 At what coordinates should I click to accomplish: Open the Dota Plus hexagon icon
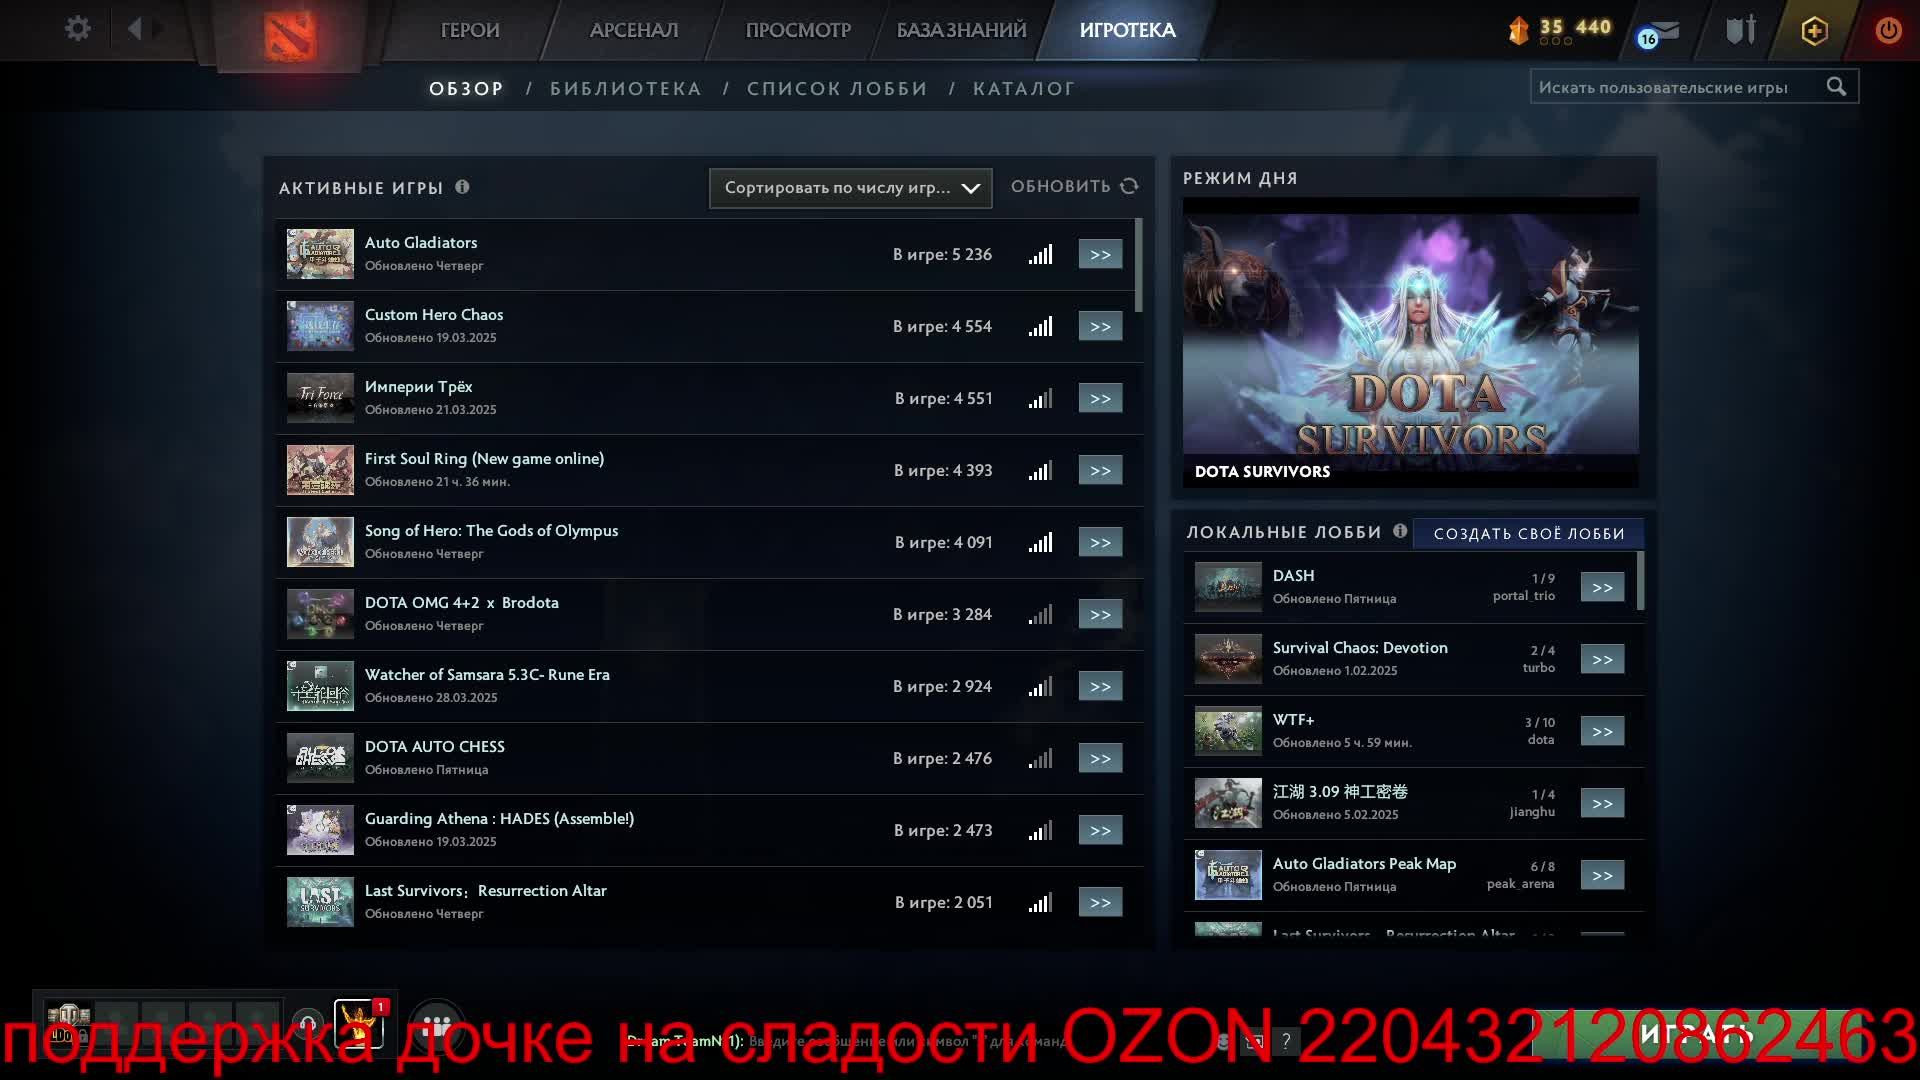[x=1814, y=31]
